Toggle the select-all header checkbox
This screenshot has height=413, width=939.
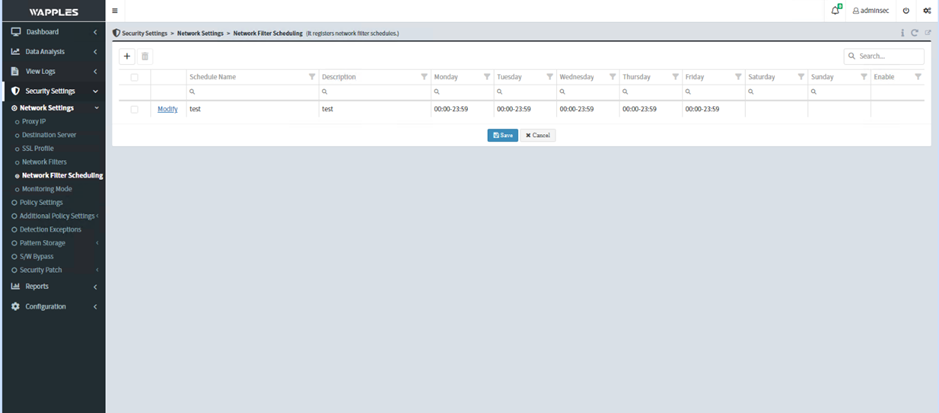pos(134,77)
